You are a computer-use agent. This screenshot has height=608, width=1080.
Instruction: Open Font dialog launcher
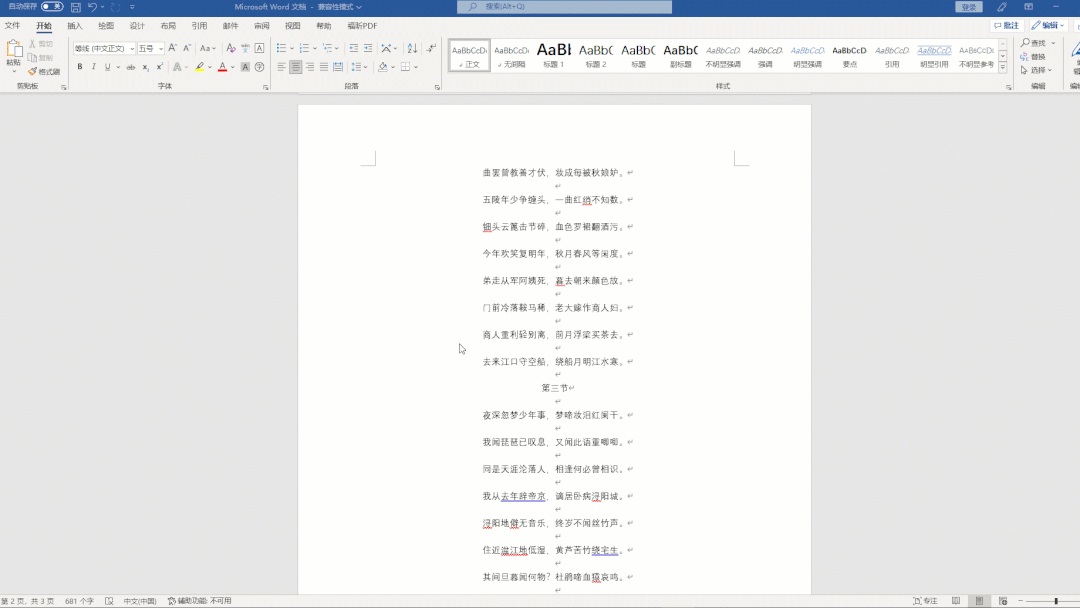tap(266, 87)
